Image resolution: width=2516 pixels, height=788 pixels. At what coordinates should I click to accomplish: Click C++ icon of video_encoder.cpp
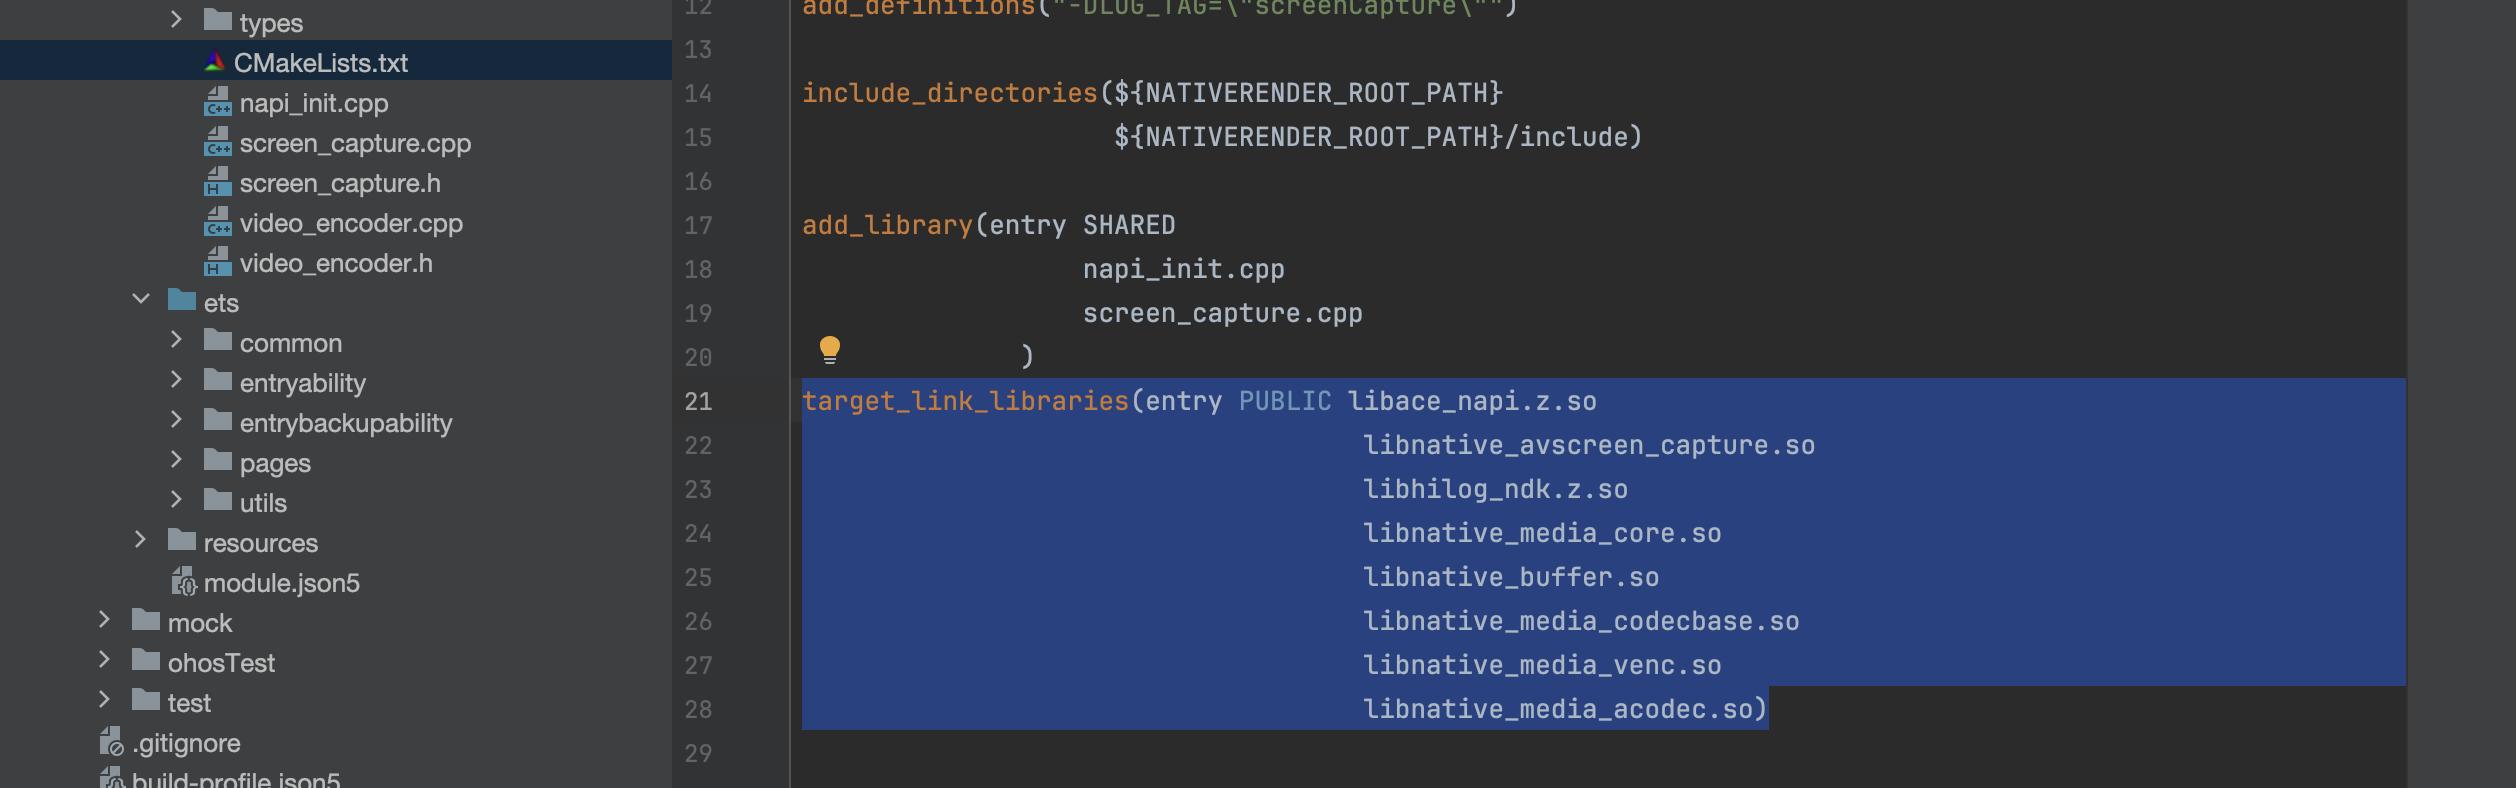click(218, 222)
